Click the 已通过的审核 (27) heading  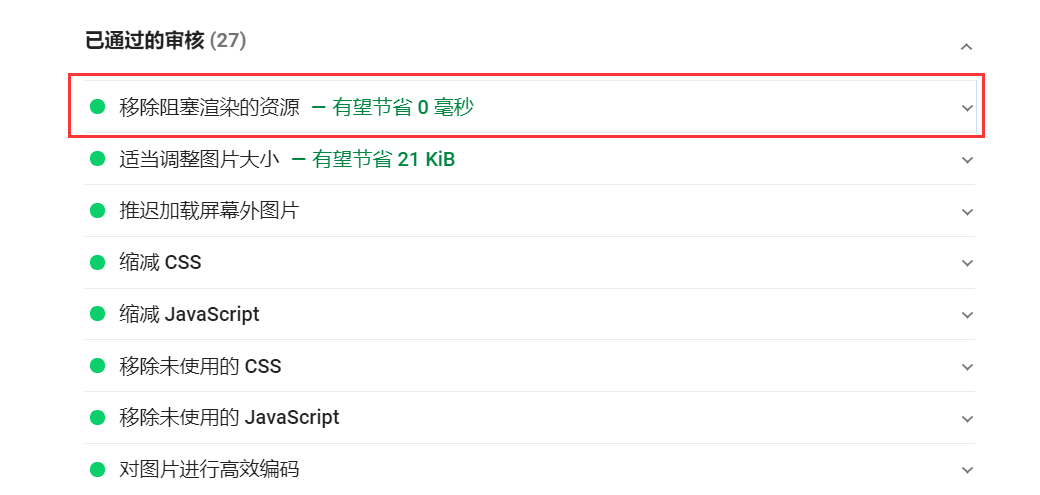click(166, 41)
